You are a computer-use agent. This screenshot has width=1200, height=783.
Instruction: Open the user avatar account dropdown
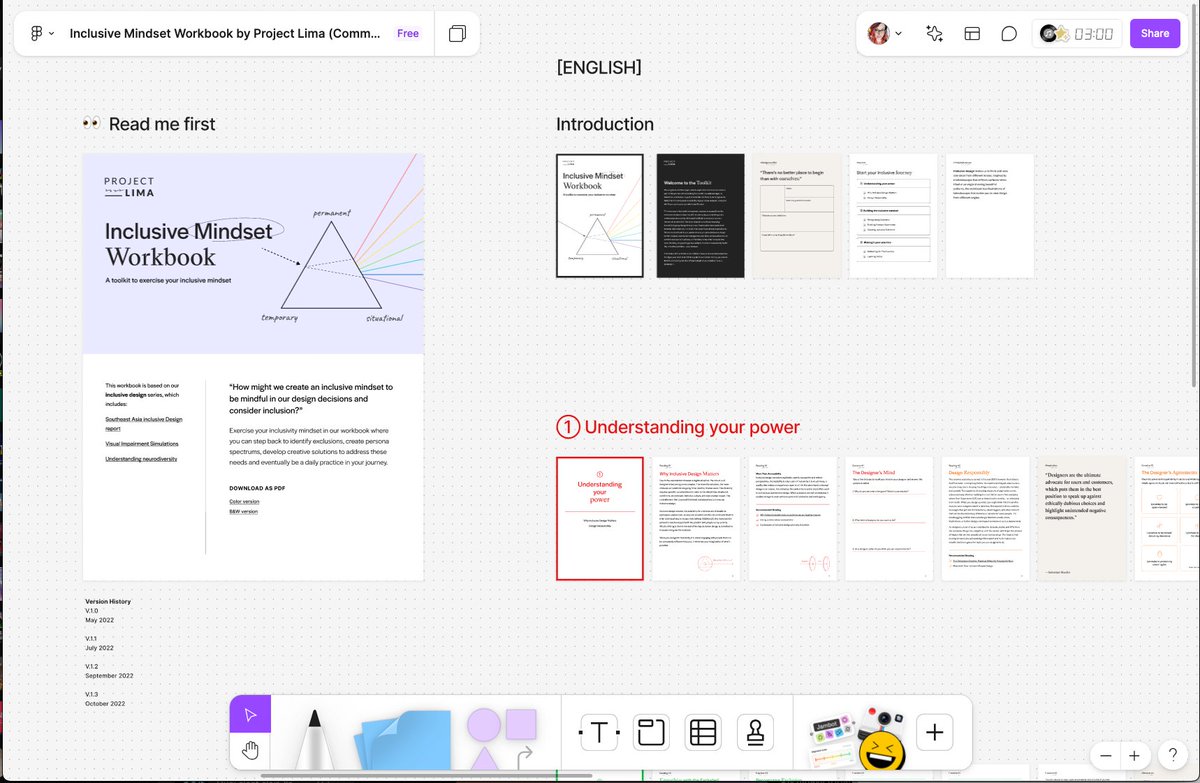coord(884,33)
